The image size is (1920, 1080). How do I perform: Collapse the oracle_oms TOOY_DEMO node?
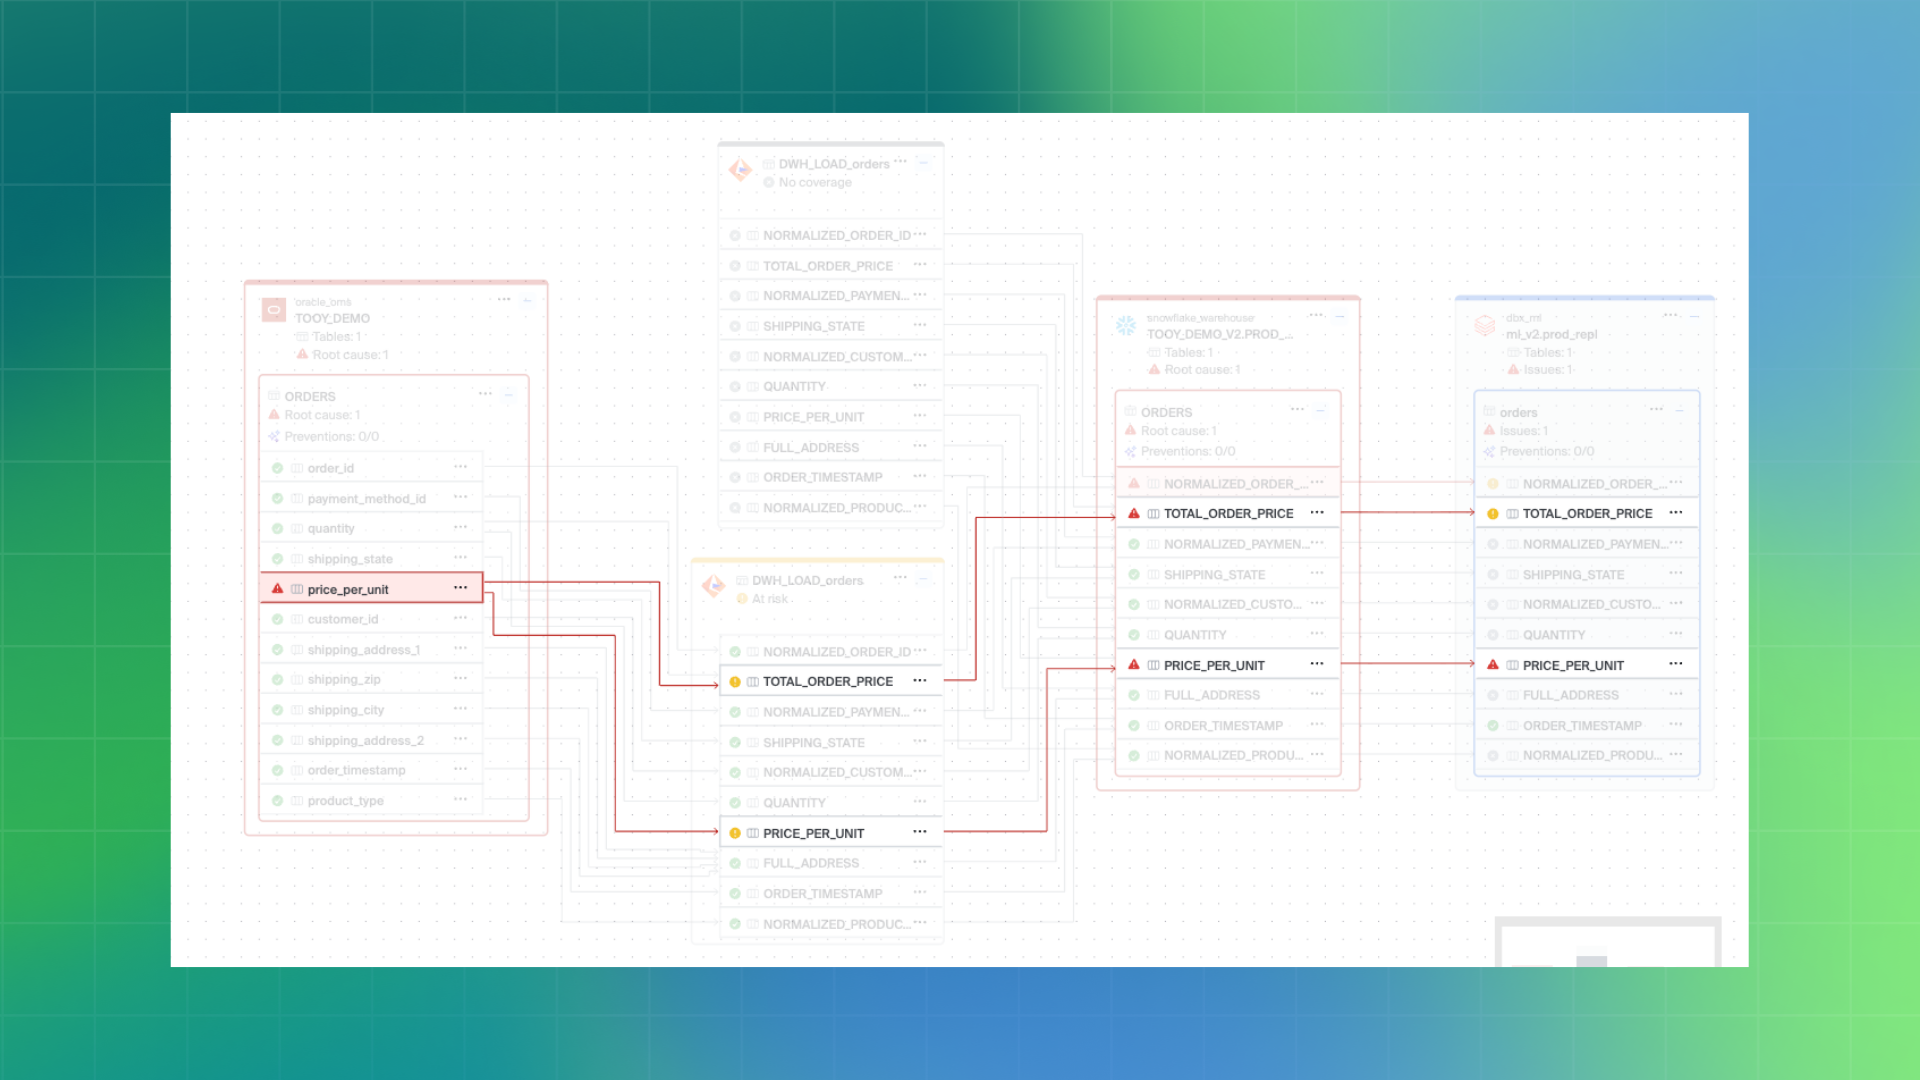tap(527, 299)
